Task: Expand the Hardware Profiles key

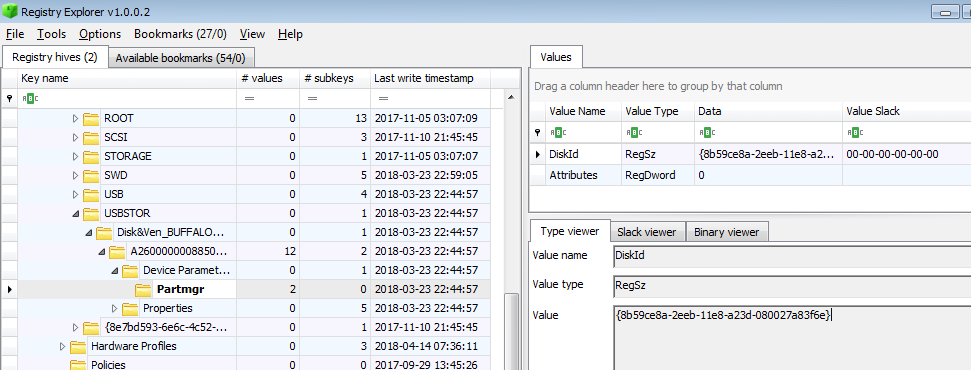Action: pyautogui.click(x=63, y=346)
